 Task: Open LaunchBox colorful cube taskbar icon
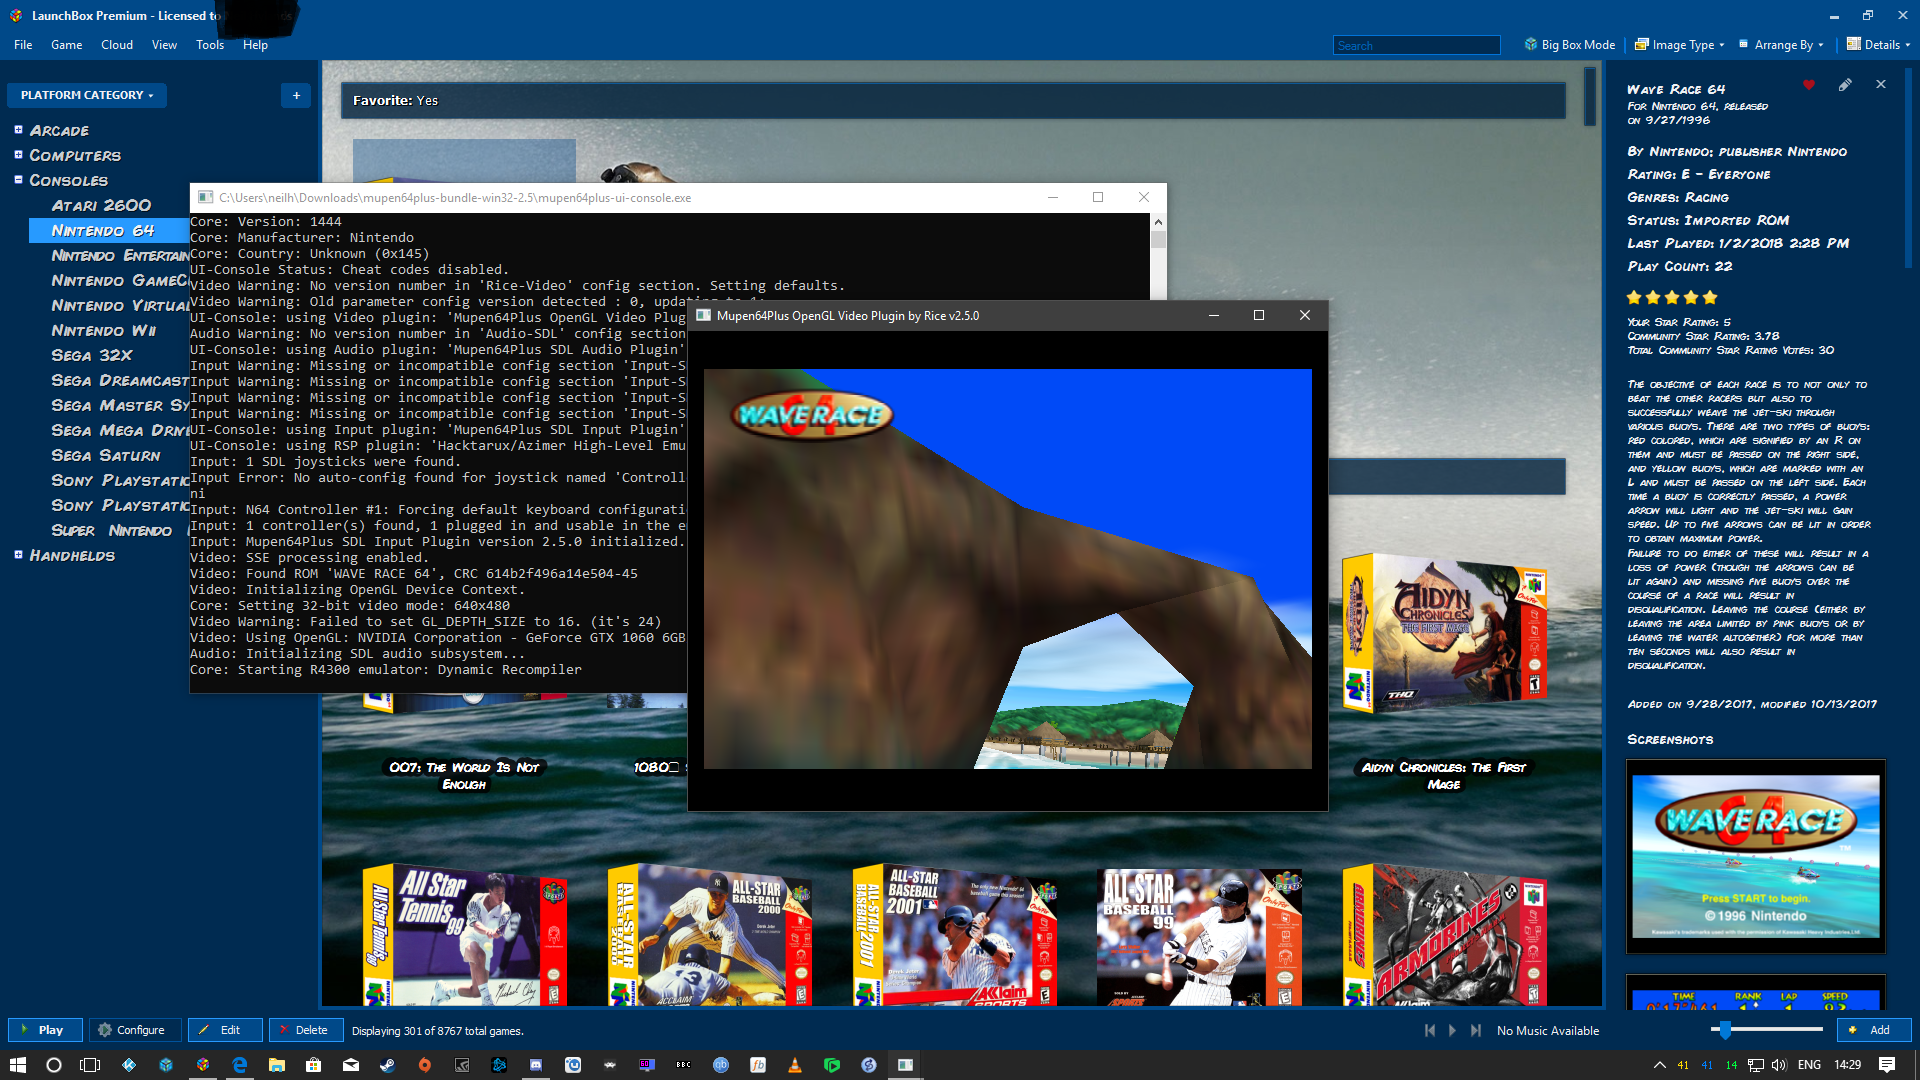click(203, 1065)
